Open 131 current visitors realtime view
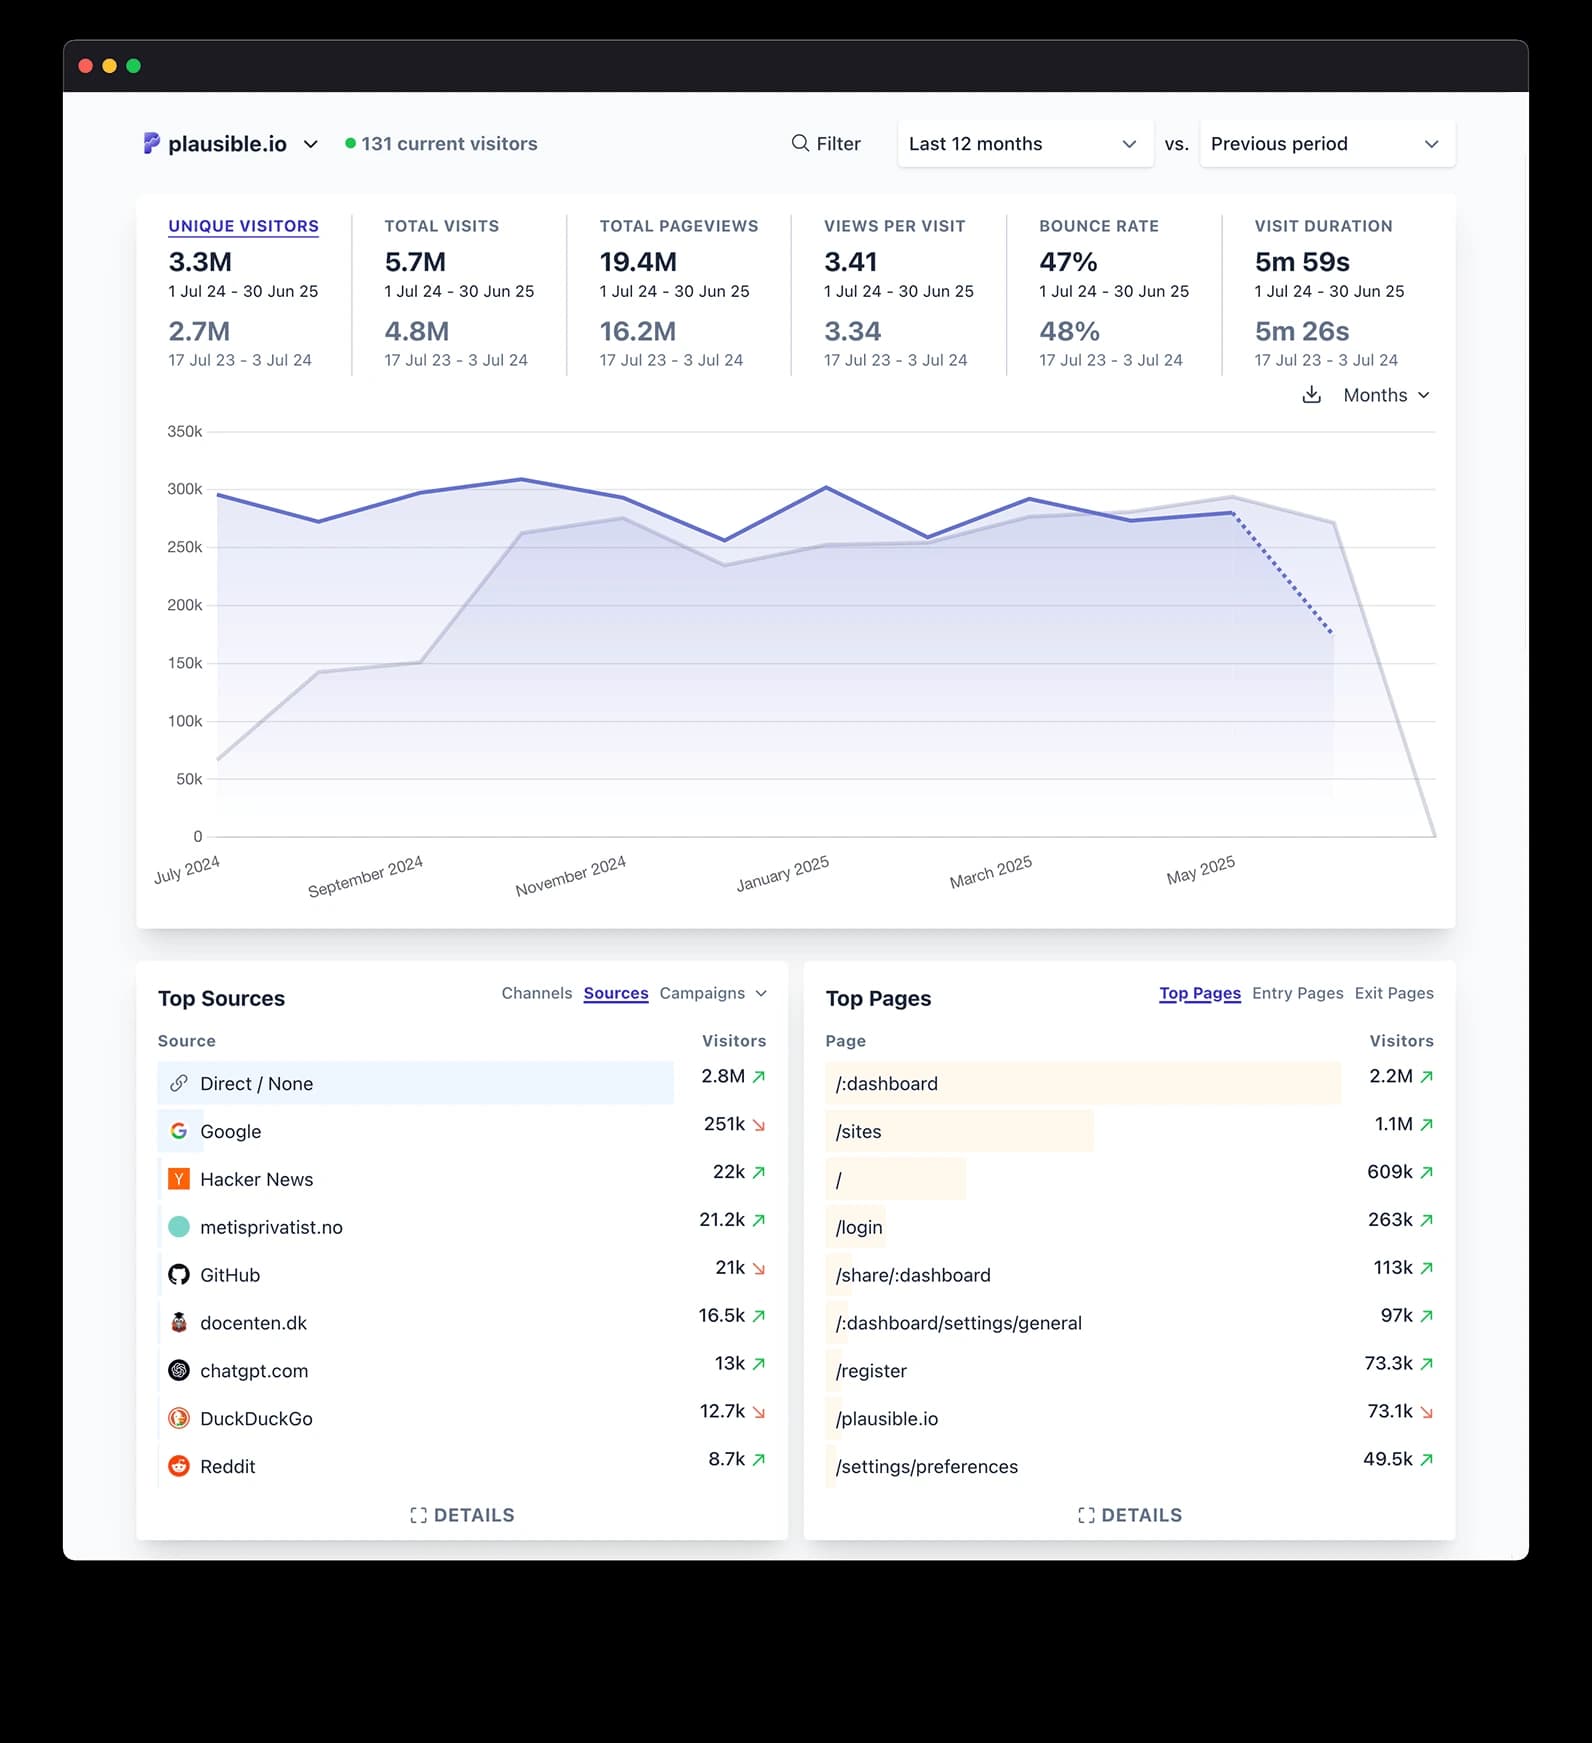Screen dimensions: 1592x1743 coord(441,144)
